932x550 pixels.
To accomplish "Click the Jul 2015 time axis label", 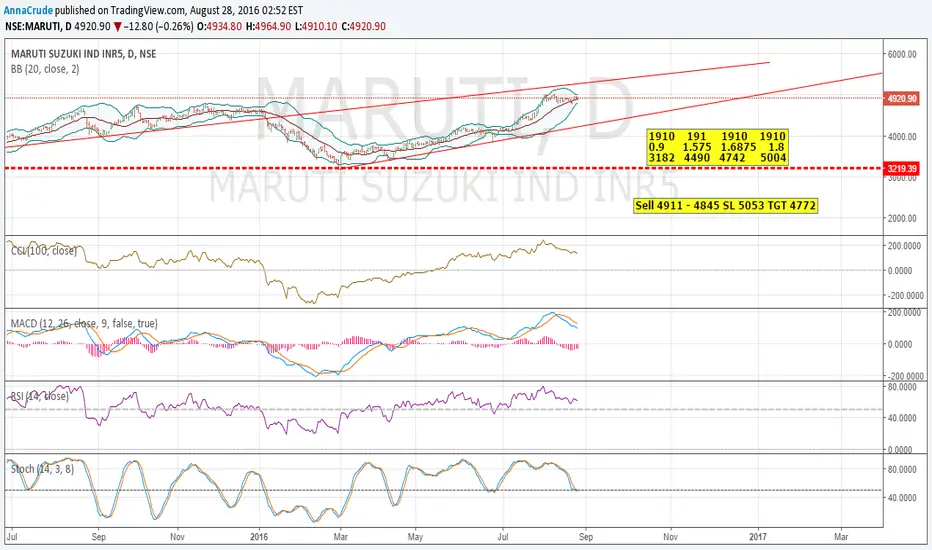I will coord(11,537).
